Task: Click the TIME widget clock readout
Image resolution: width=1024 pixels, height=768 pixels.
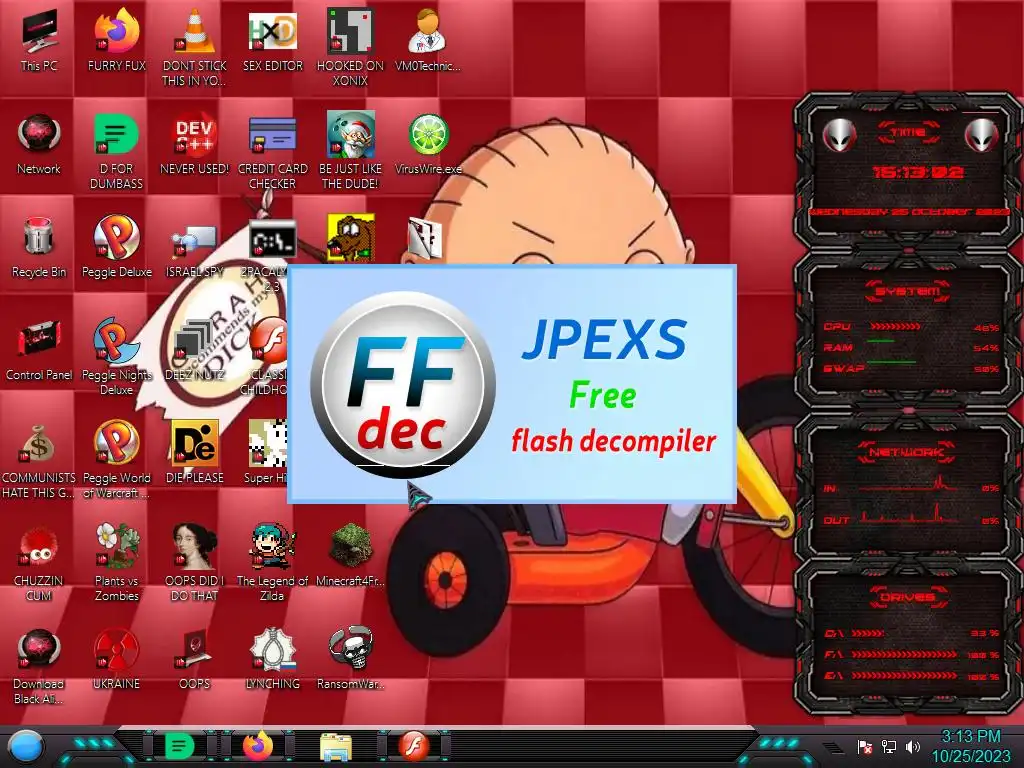Action: [918, 172]
